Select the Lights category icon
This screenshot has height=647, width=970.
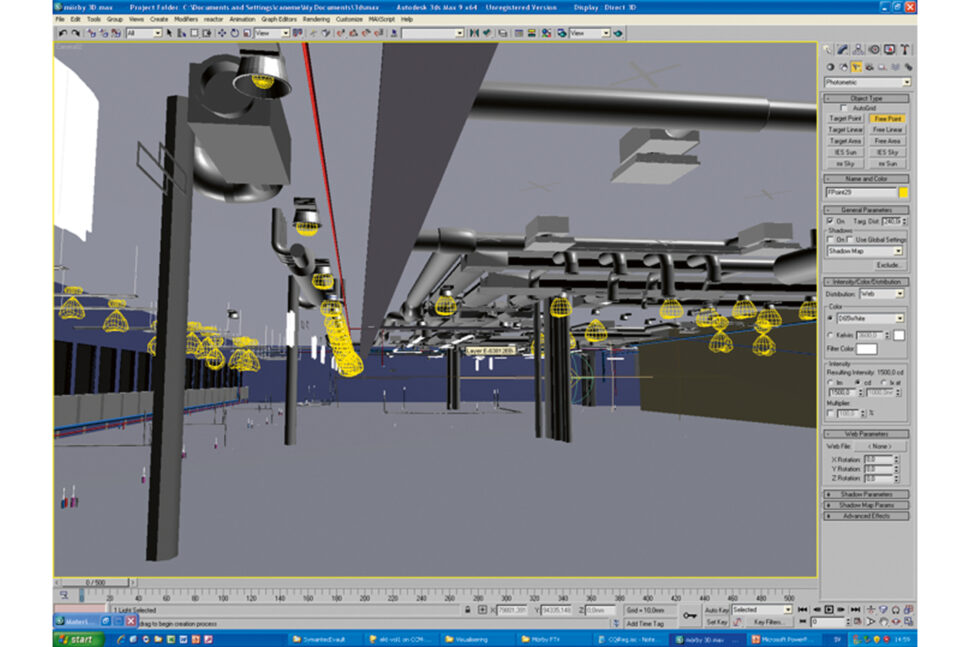click(857, 67)
